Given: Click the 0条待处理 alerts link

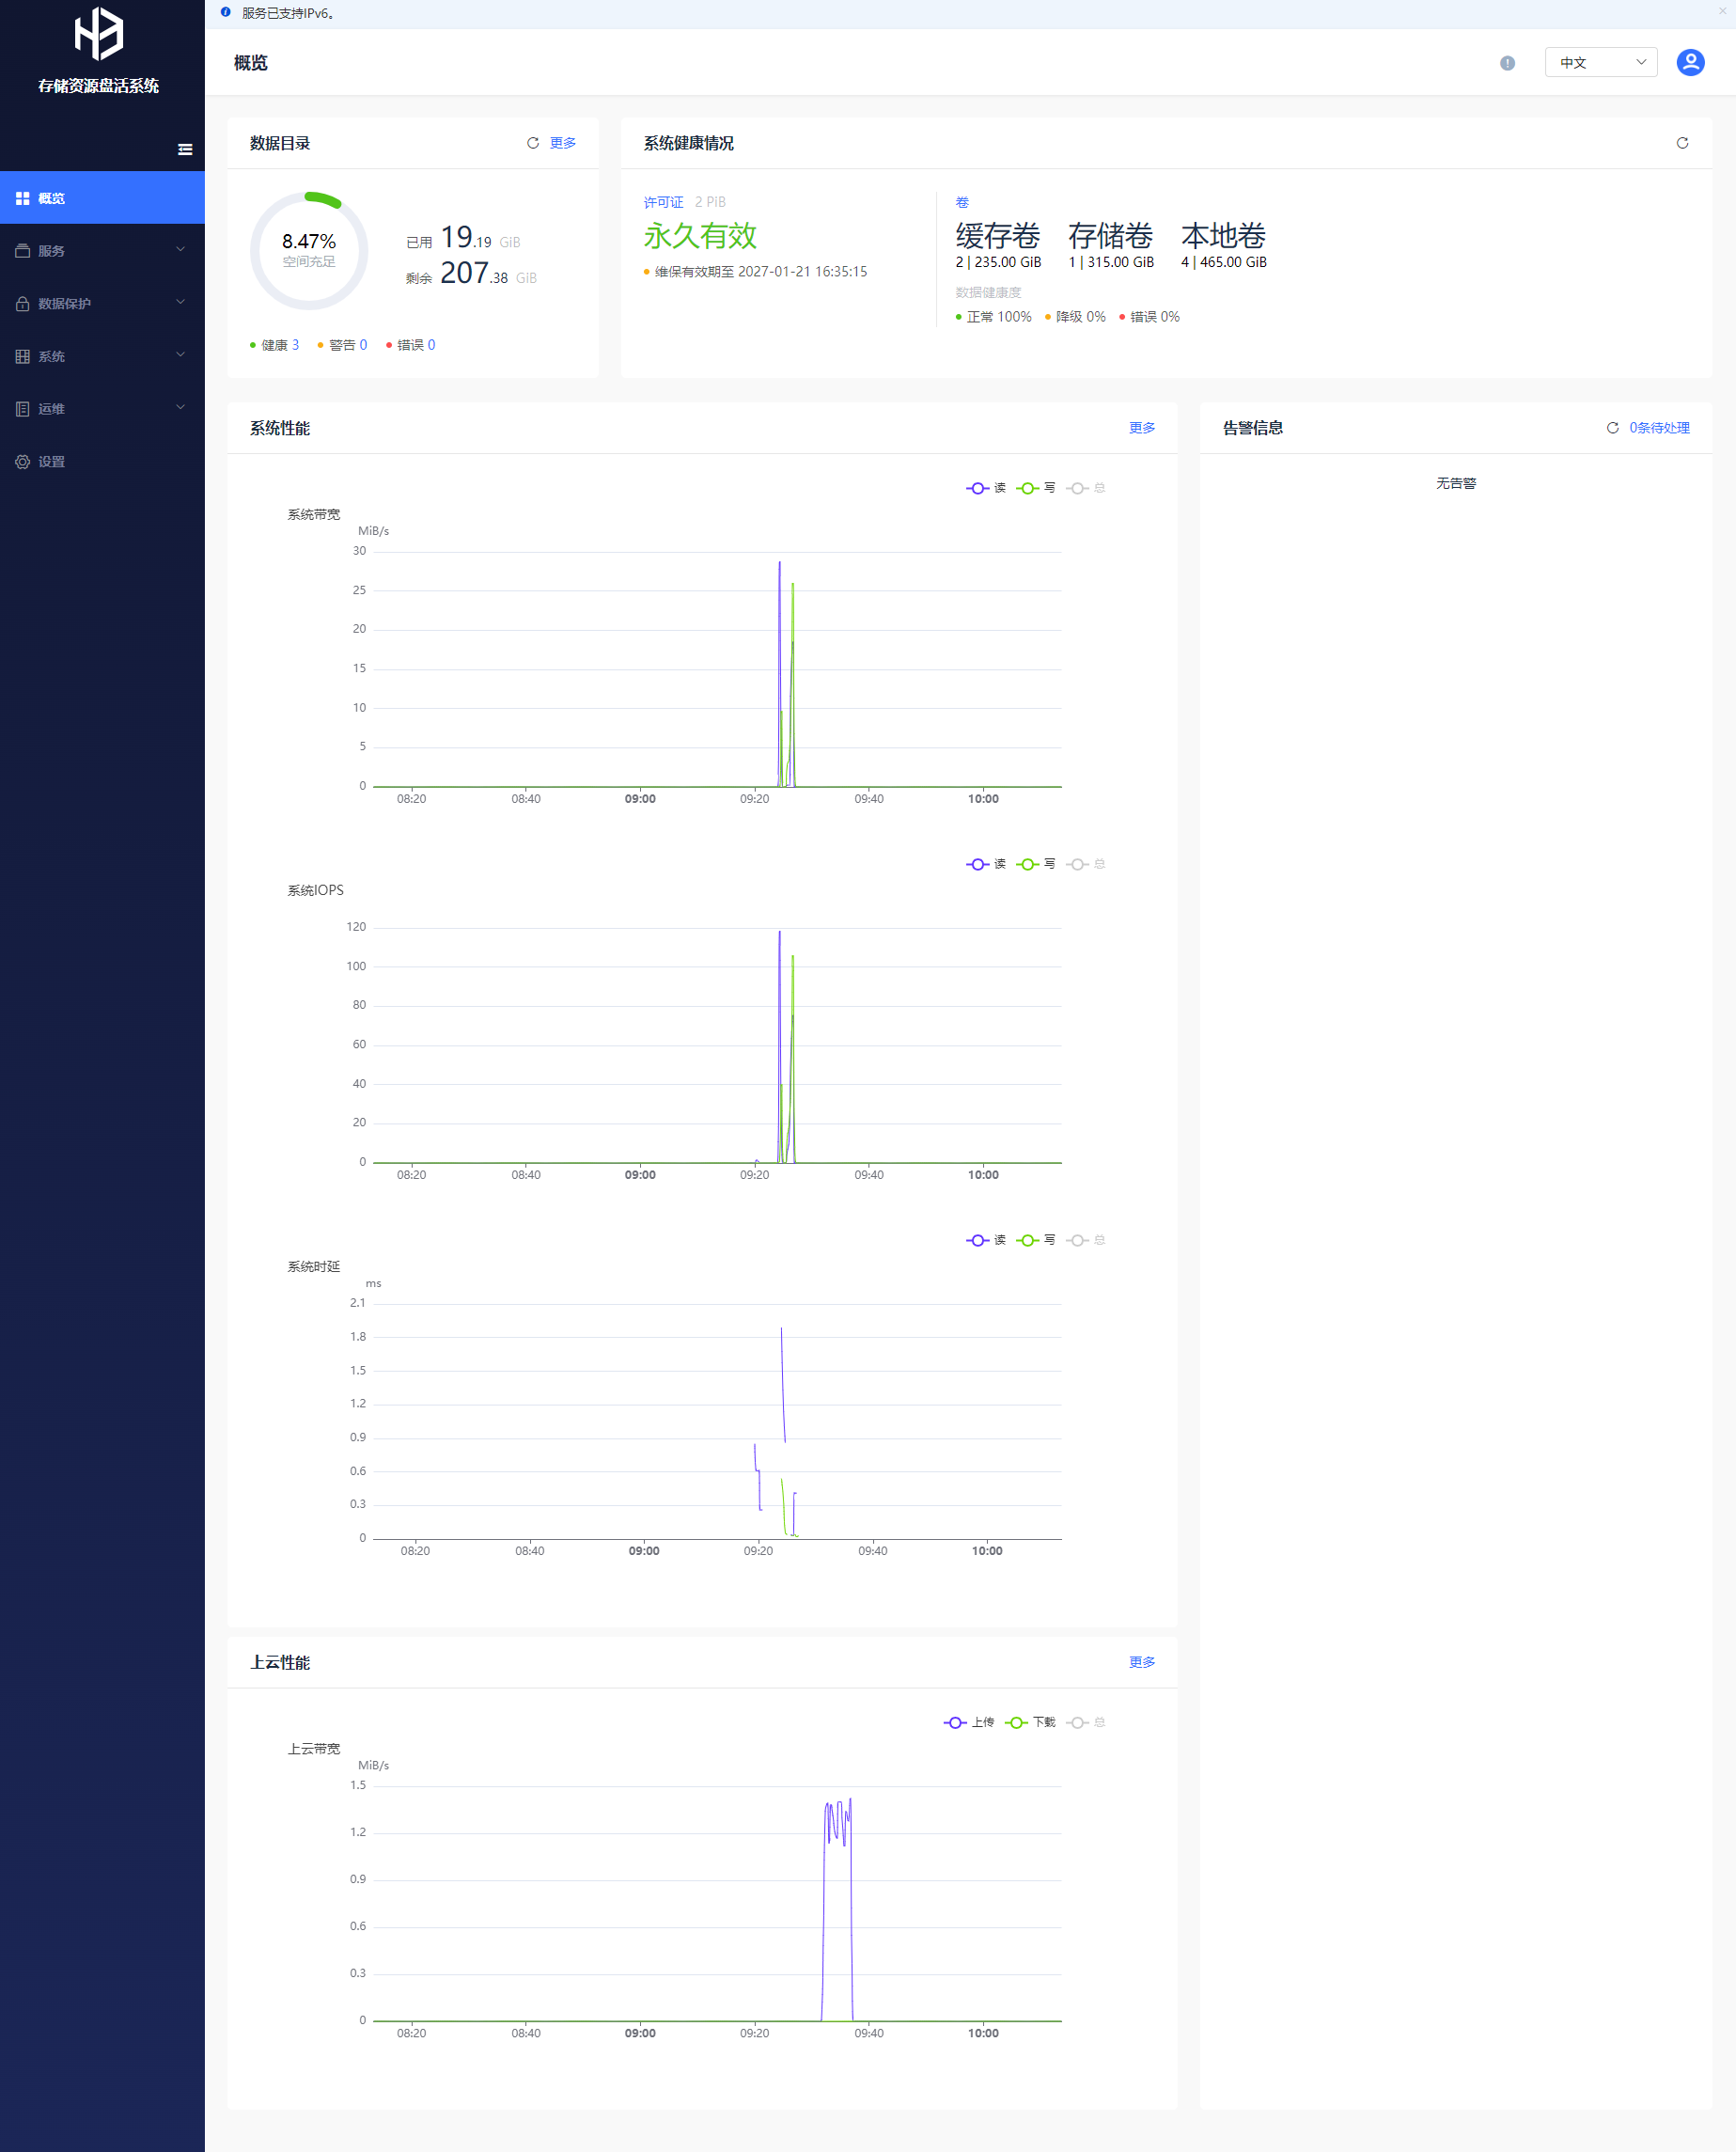Looking at the screenshot, I should coord(1658,428).
